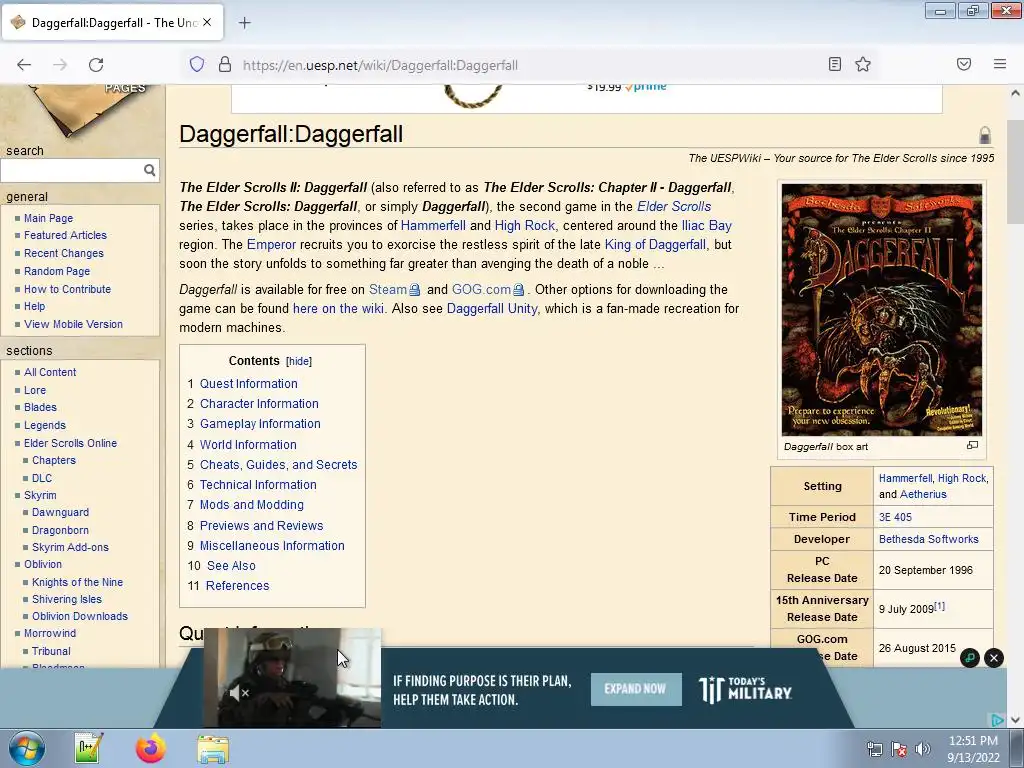Click the green ad refresh icon
Image resolution: width=1024 pixels, height=768 pixels.
[x=970, y=658]
